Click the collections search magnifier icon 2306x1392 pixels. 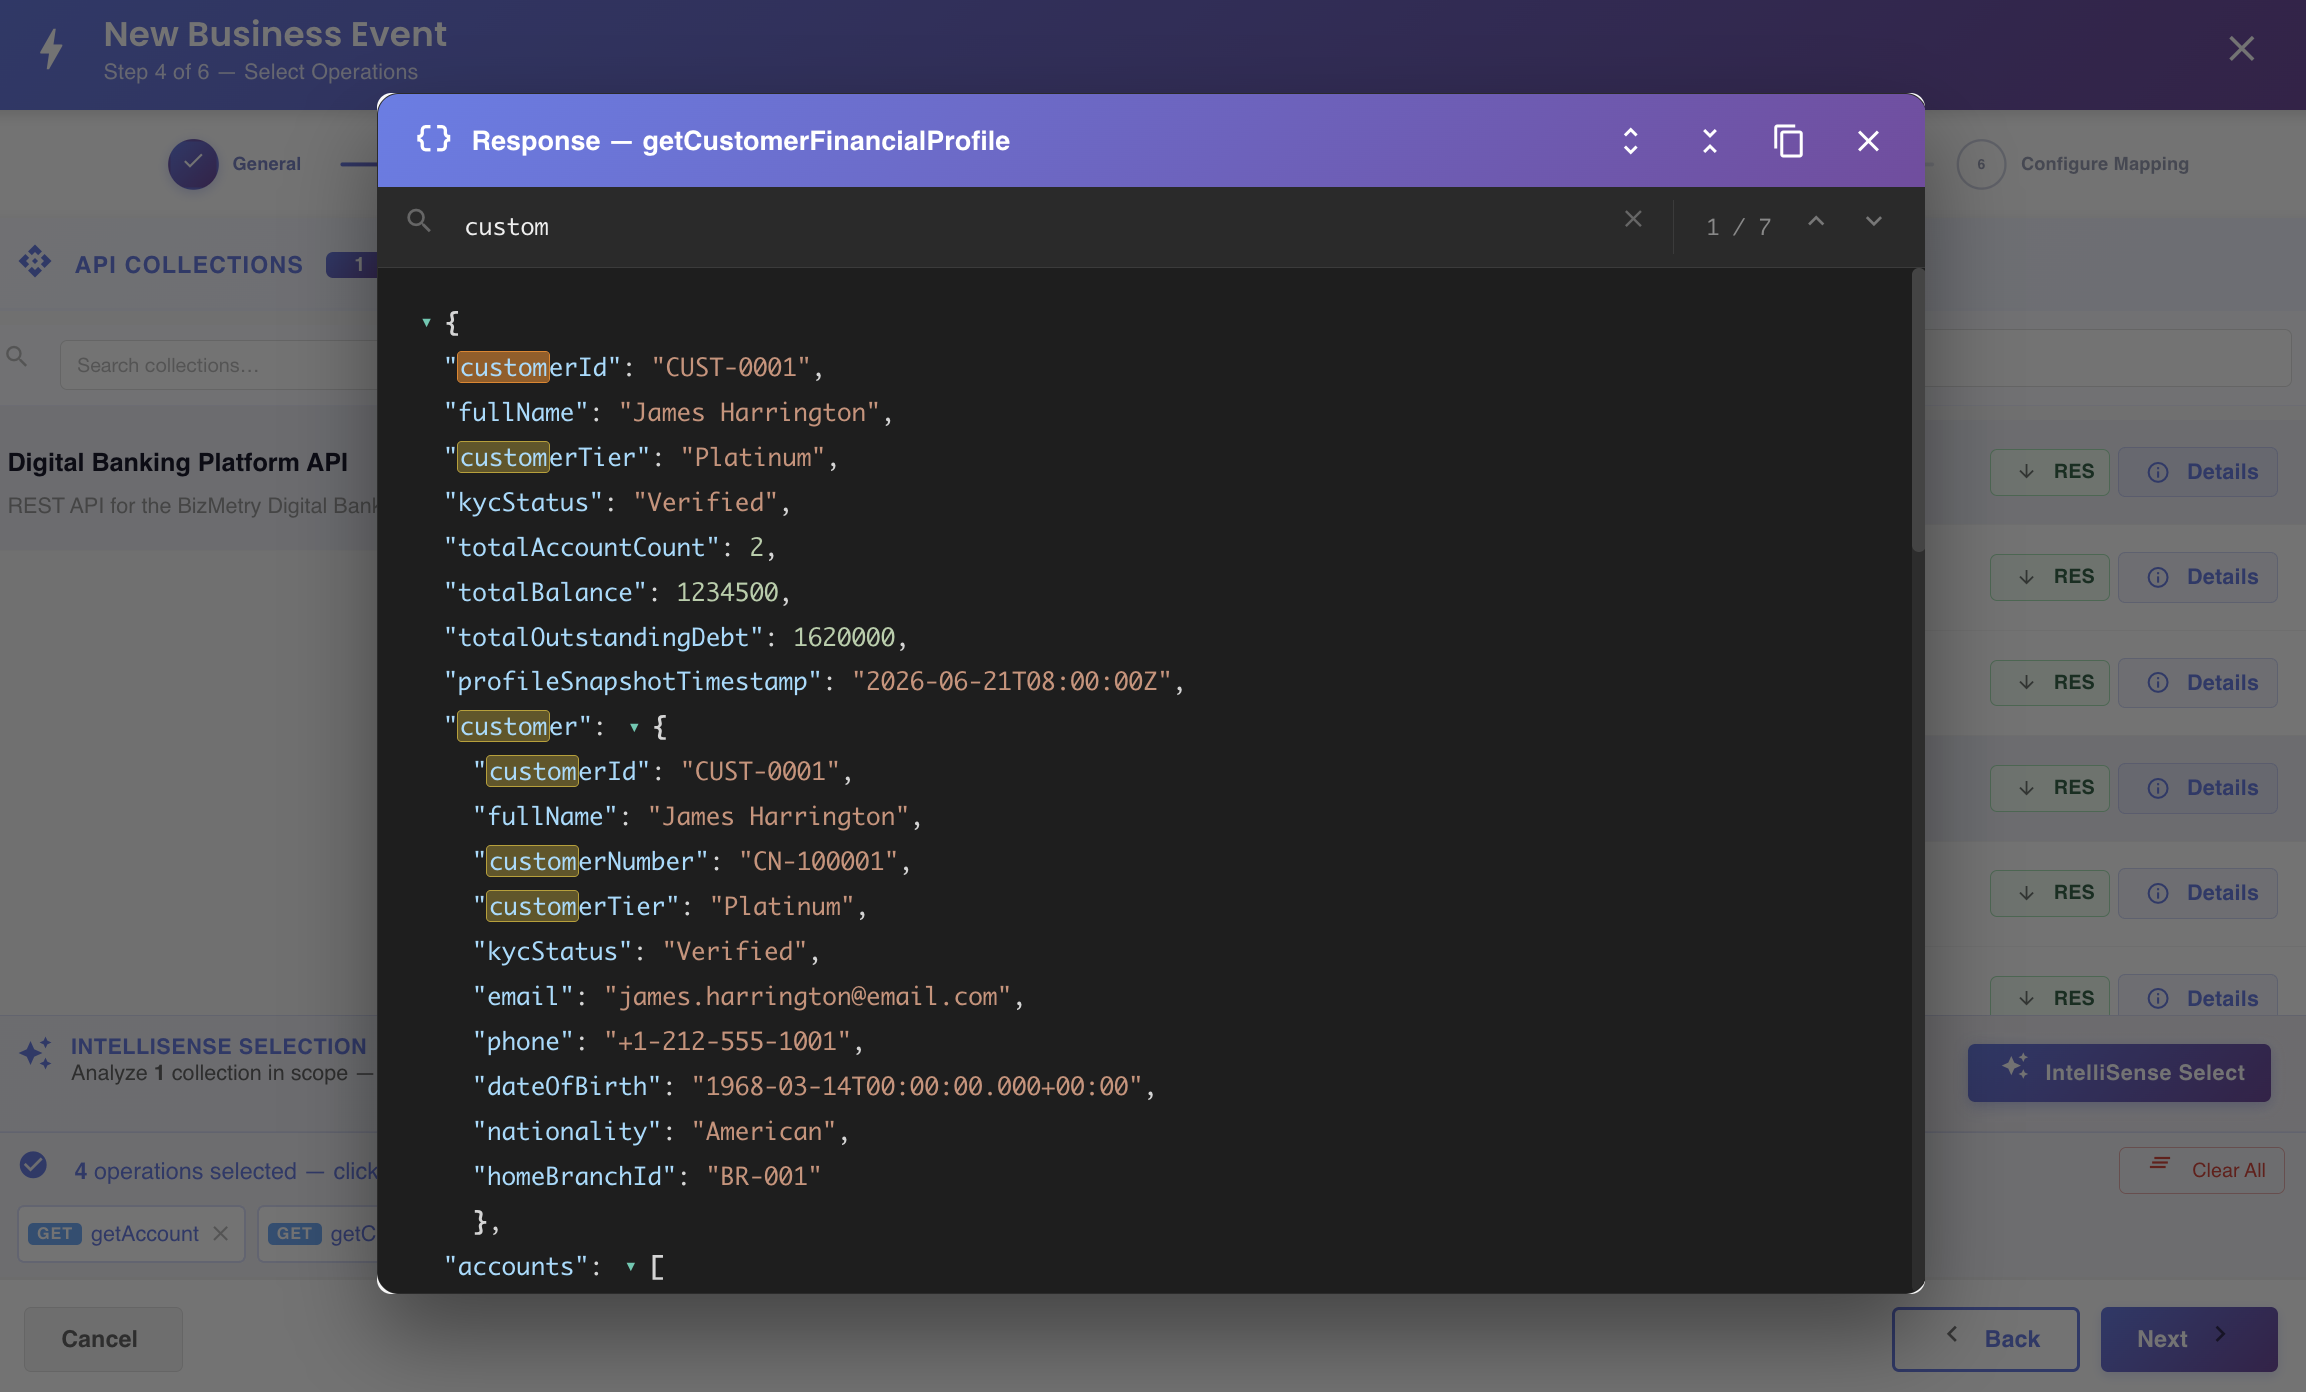tap(17, 356)
